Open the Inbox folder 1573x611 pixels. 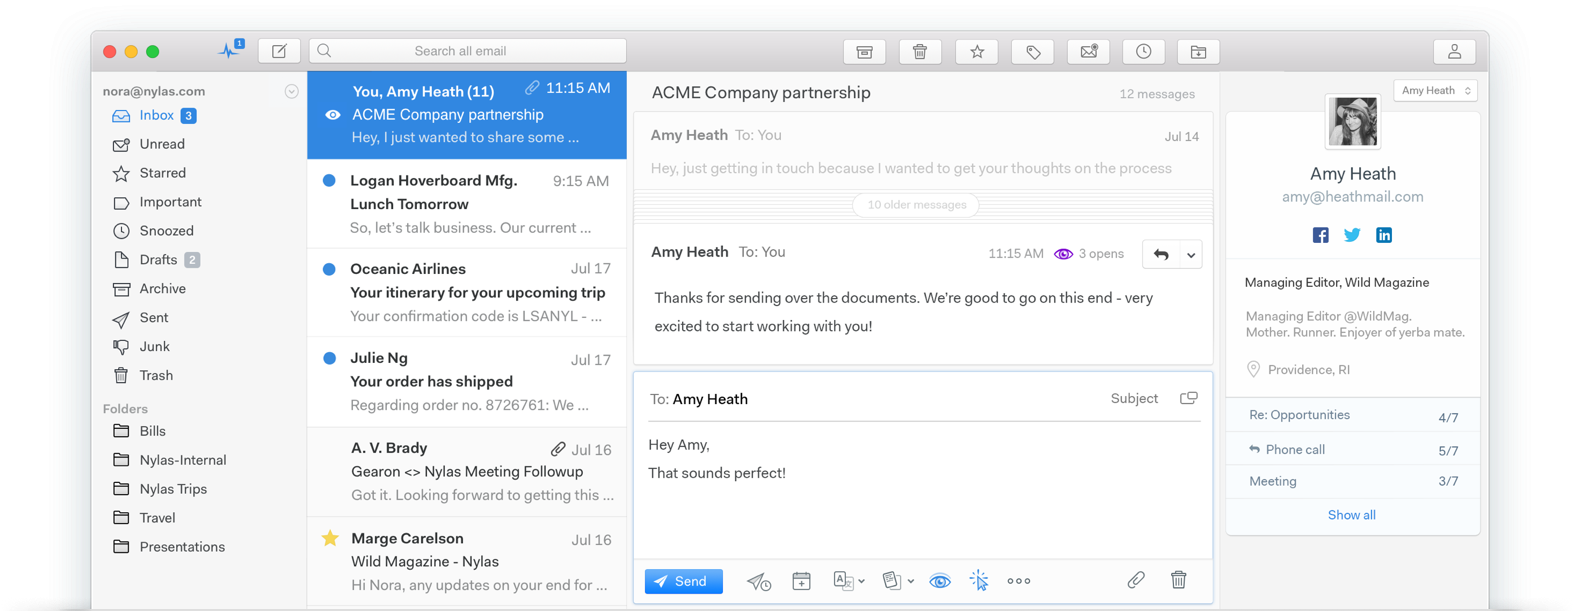coord(155,116)
